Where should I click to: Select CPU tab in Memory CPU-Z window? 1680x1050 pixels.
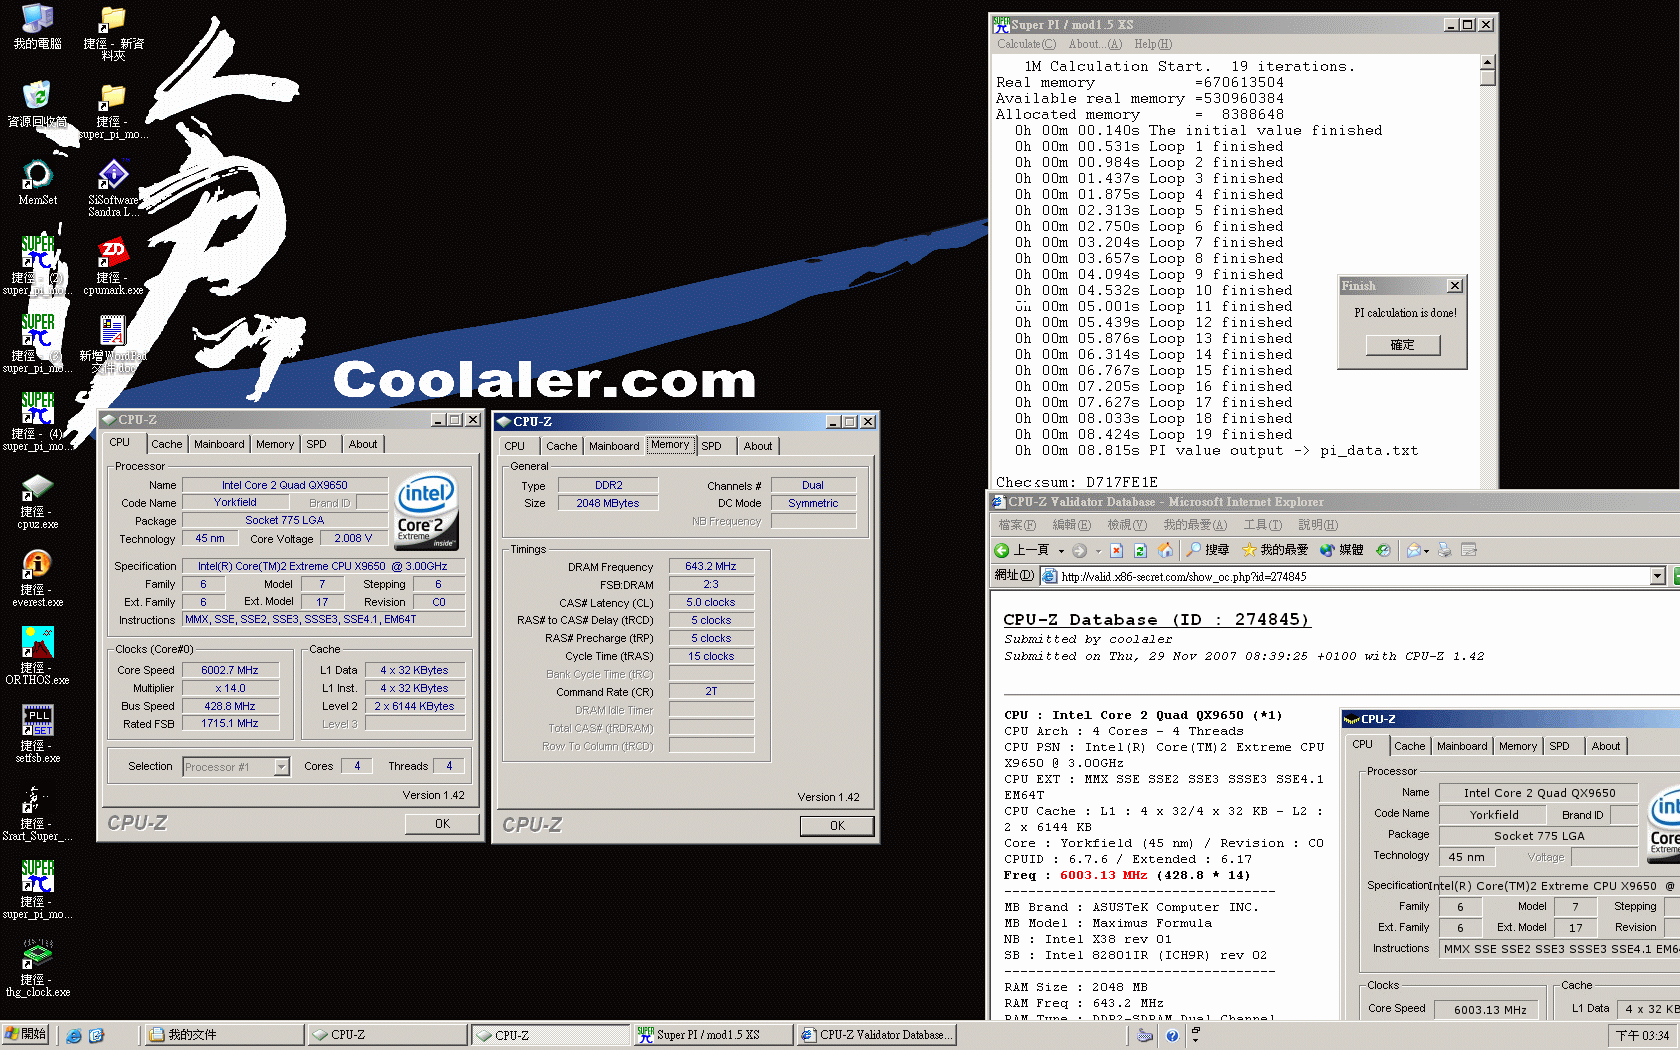(x=515, y=446)
